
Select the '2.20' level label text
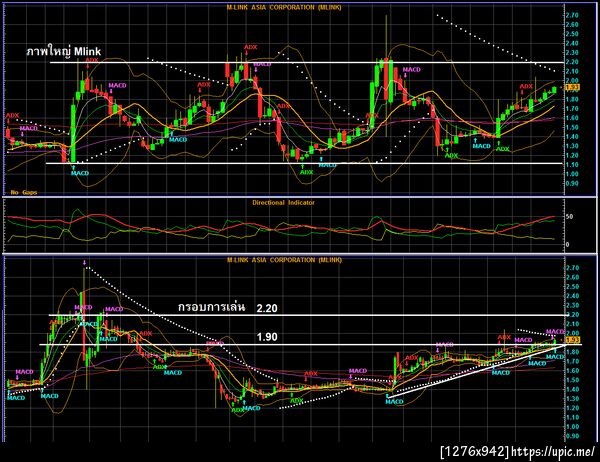pyautogui.click(x=267, y=309)
